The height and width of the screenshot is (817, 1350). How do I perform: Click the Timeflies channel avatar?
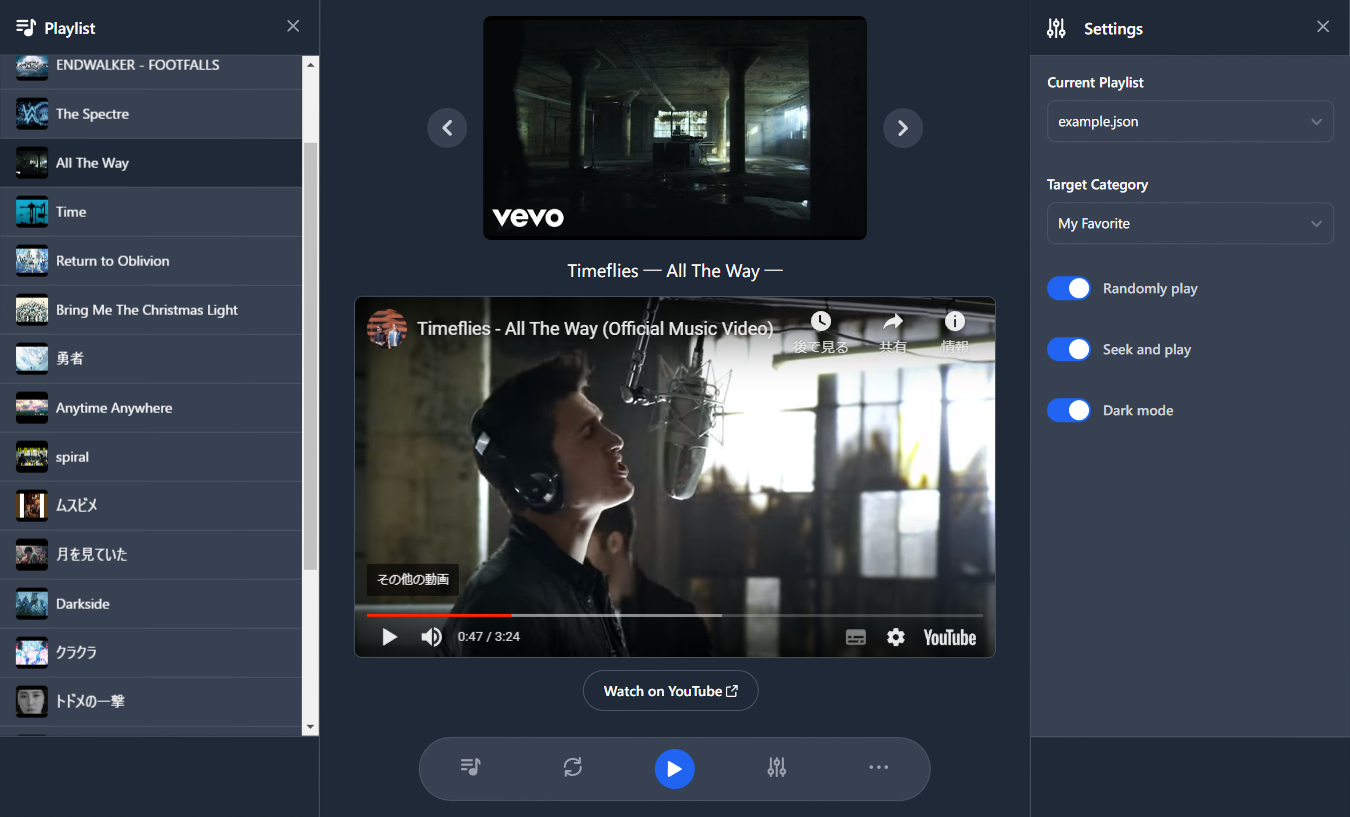(x=387, y=328)
